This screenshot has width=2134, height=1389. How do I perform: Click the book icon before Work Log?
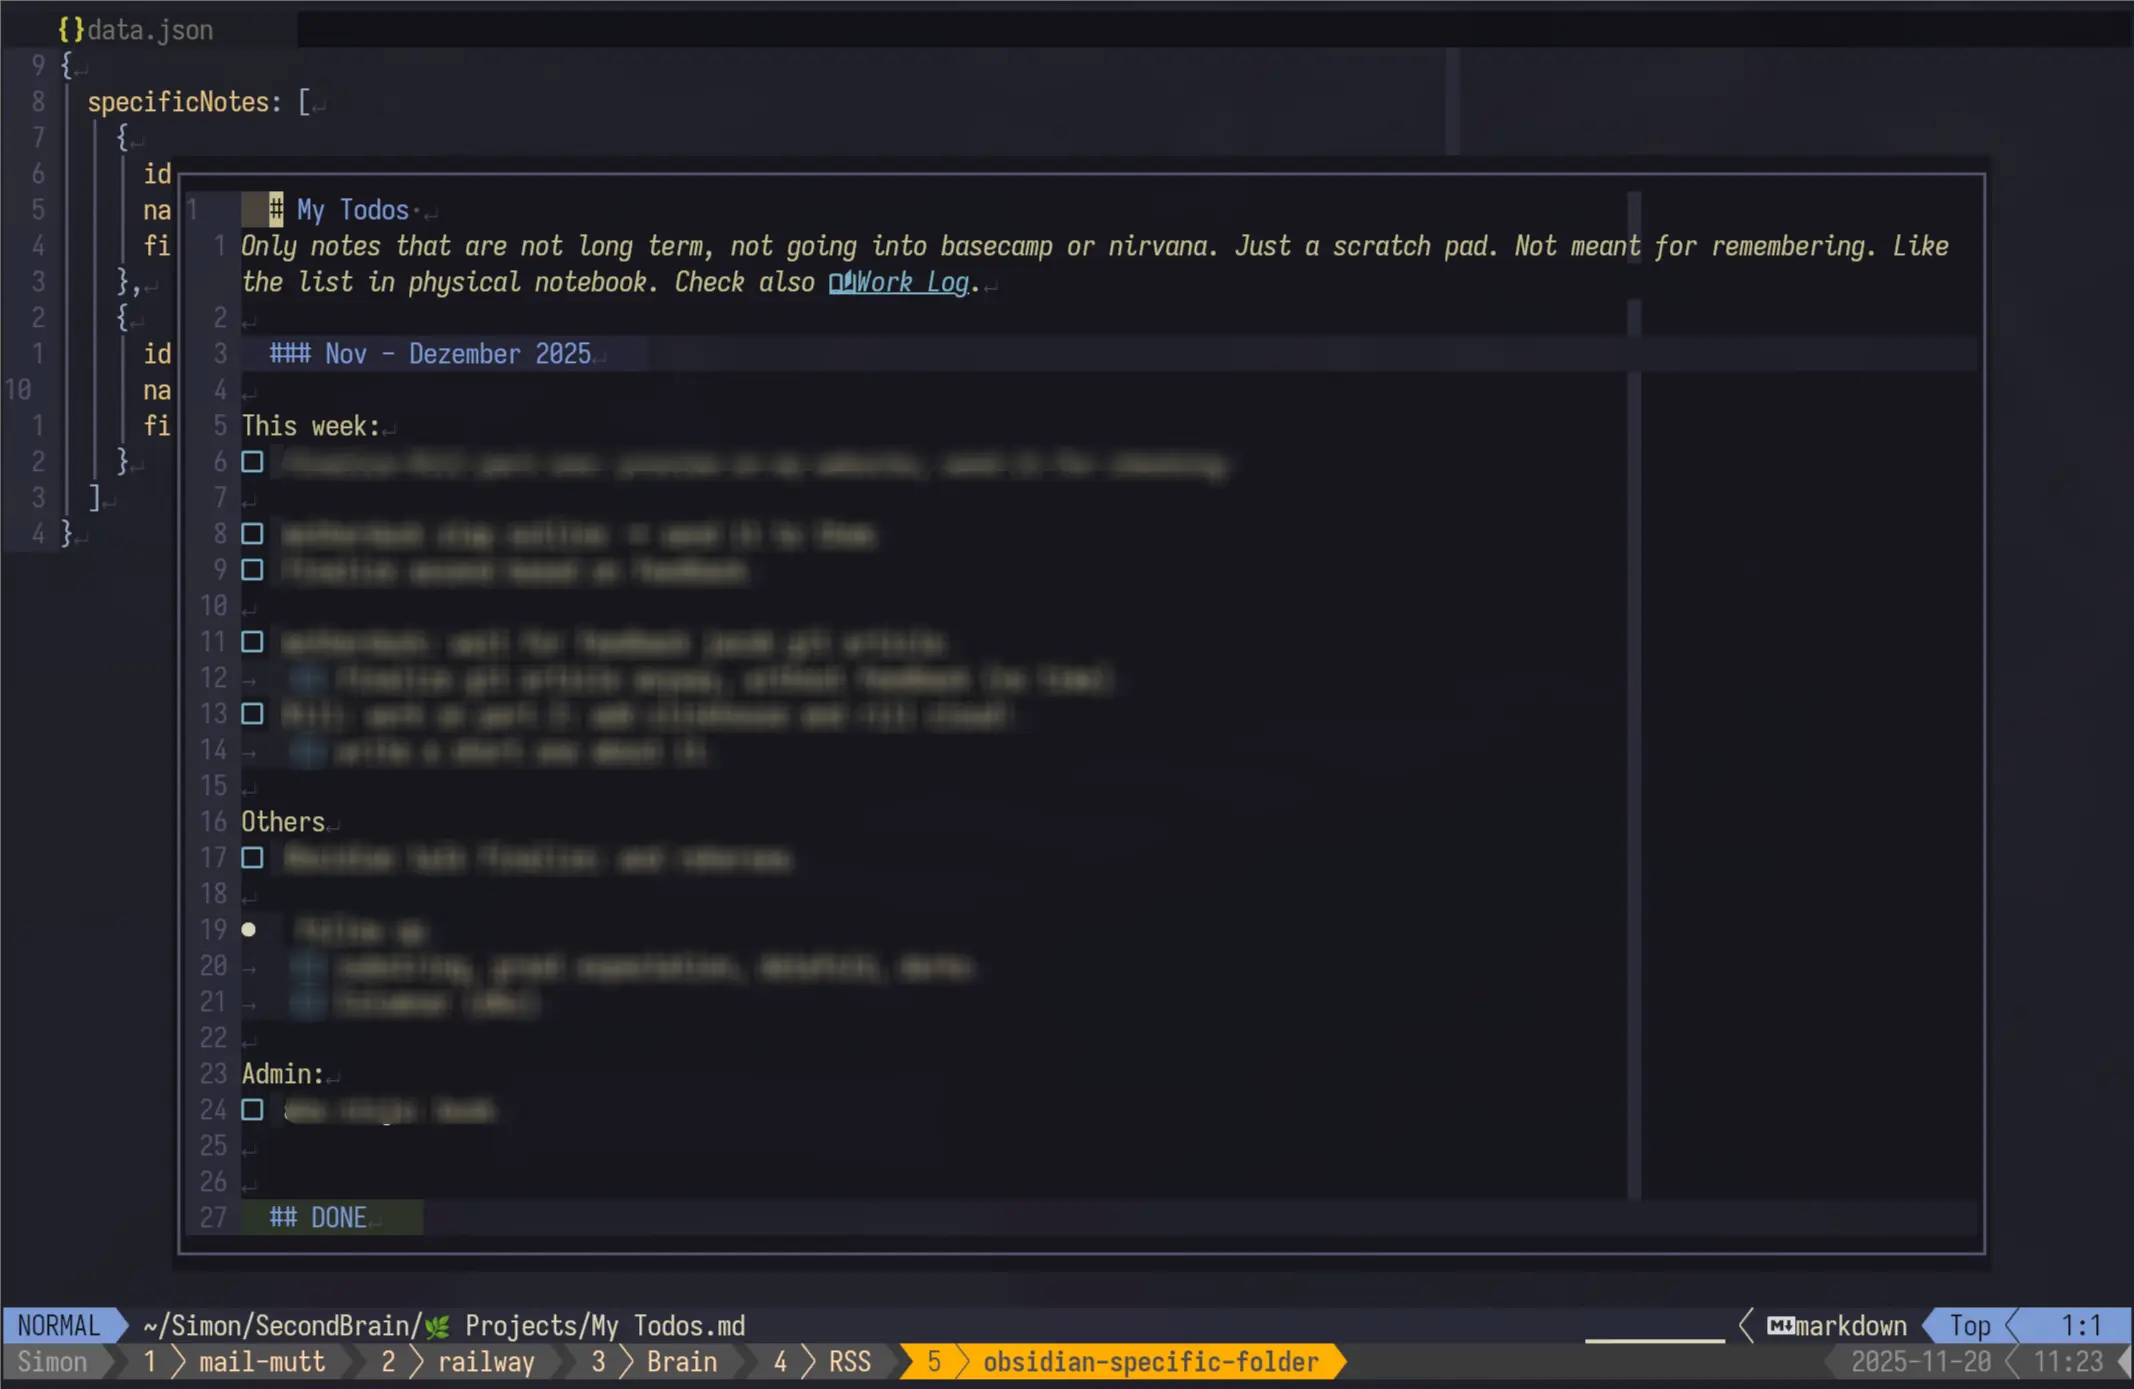[x=841, y=283]
